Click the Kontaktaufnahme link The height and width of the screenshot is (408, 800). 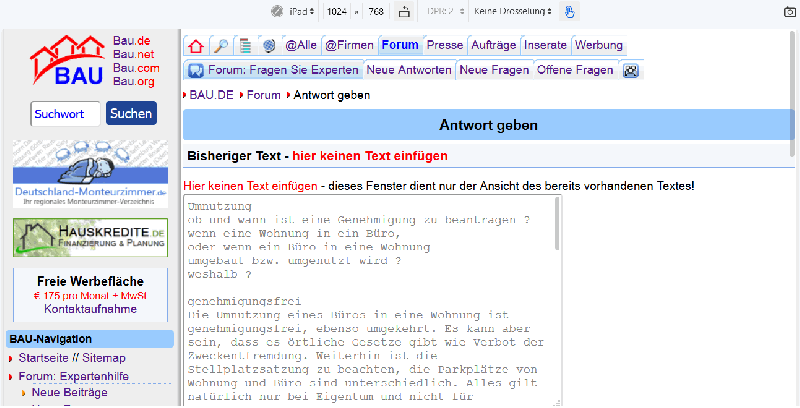click(90, 309)
